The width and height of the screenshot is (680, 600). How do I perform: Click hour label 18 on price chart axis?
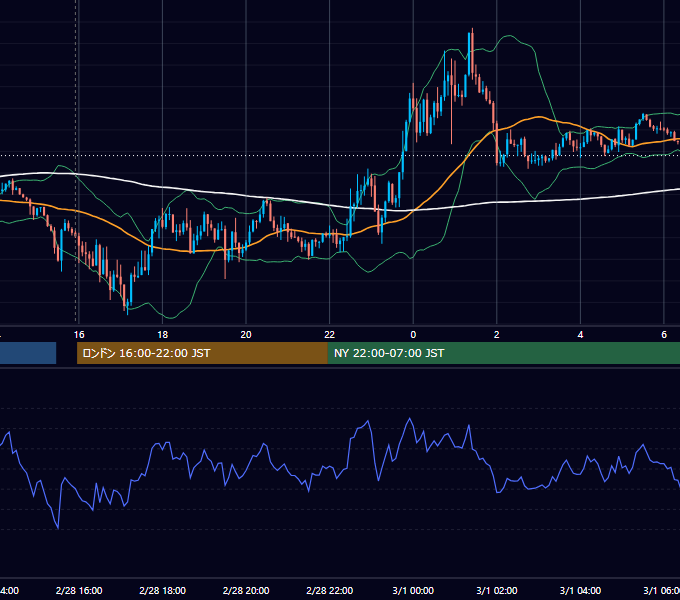(163, 335)
